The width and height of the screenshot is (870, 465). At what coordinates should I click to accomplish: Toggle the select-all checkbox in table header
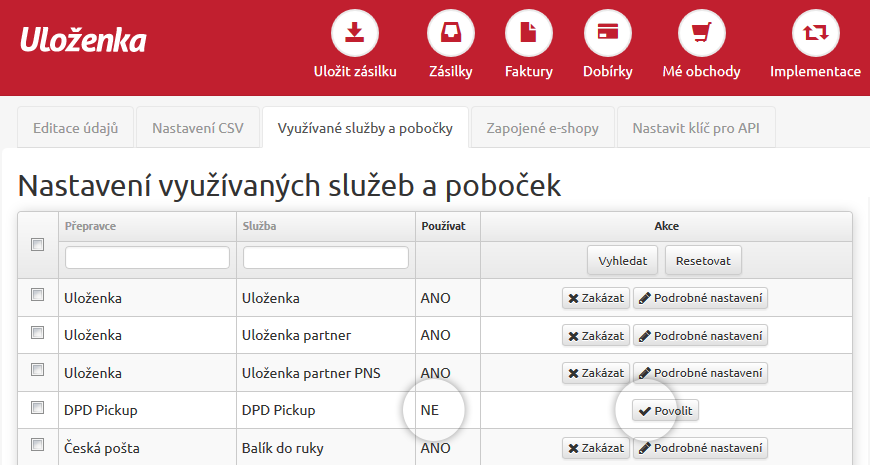click(37, 244)
